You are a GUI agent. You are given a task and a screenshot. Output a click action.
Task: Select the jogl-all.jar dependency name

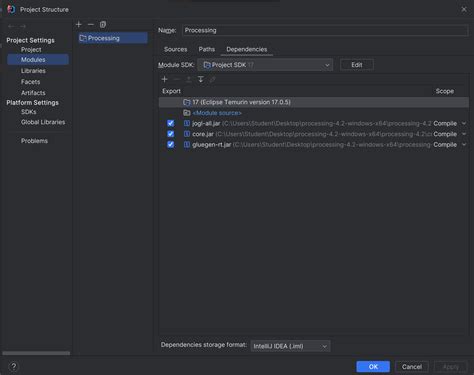click(206, 123)
